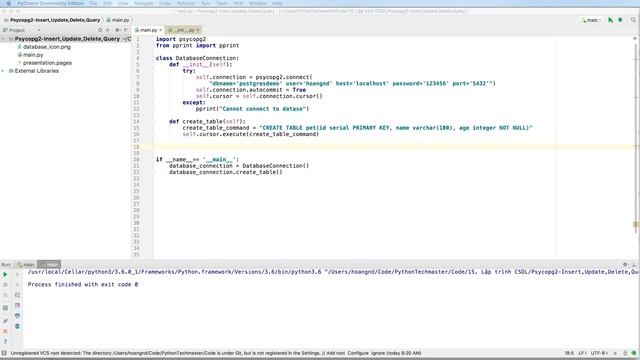Toggle scroll to end of console
640x360 pixels.
tap(17, 305)
